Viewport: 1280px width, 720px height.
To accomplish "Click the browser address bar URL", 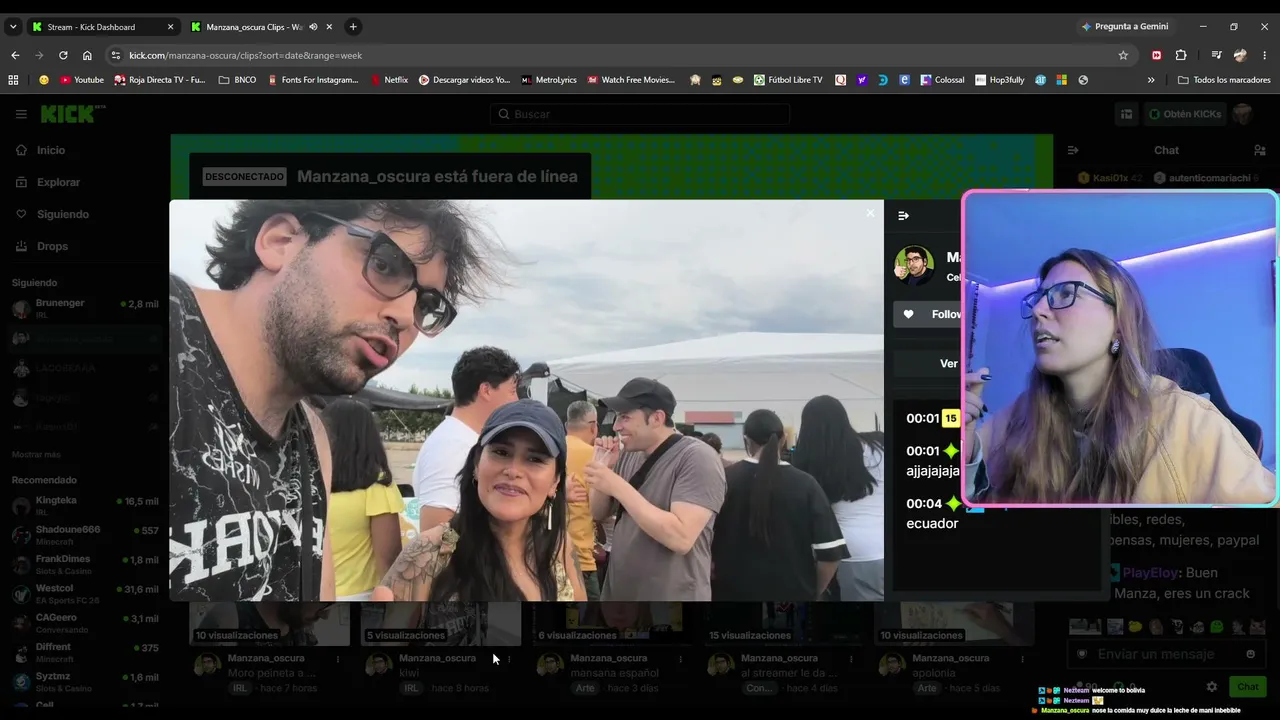I will [x=246, y=55].
